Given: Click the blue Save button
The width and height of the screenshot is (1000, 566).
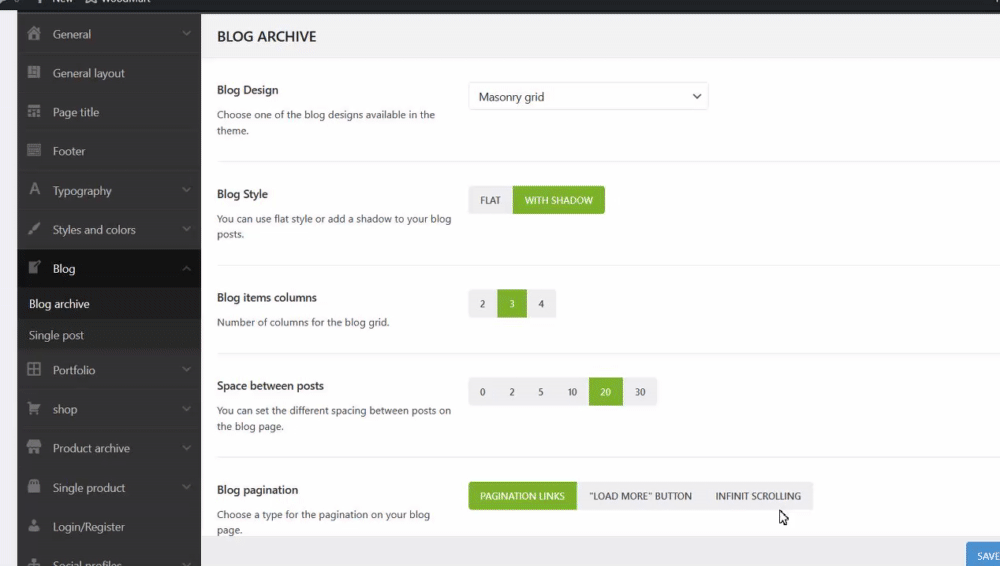Looking at the screenshot, I should click(983, 555).
